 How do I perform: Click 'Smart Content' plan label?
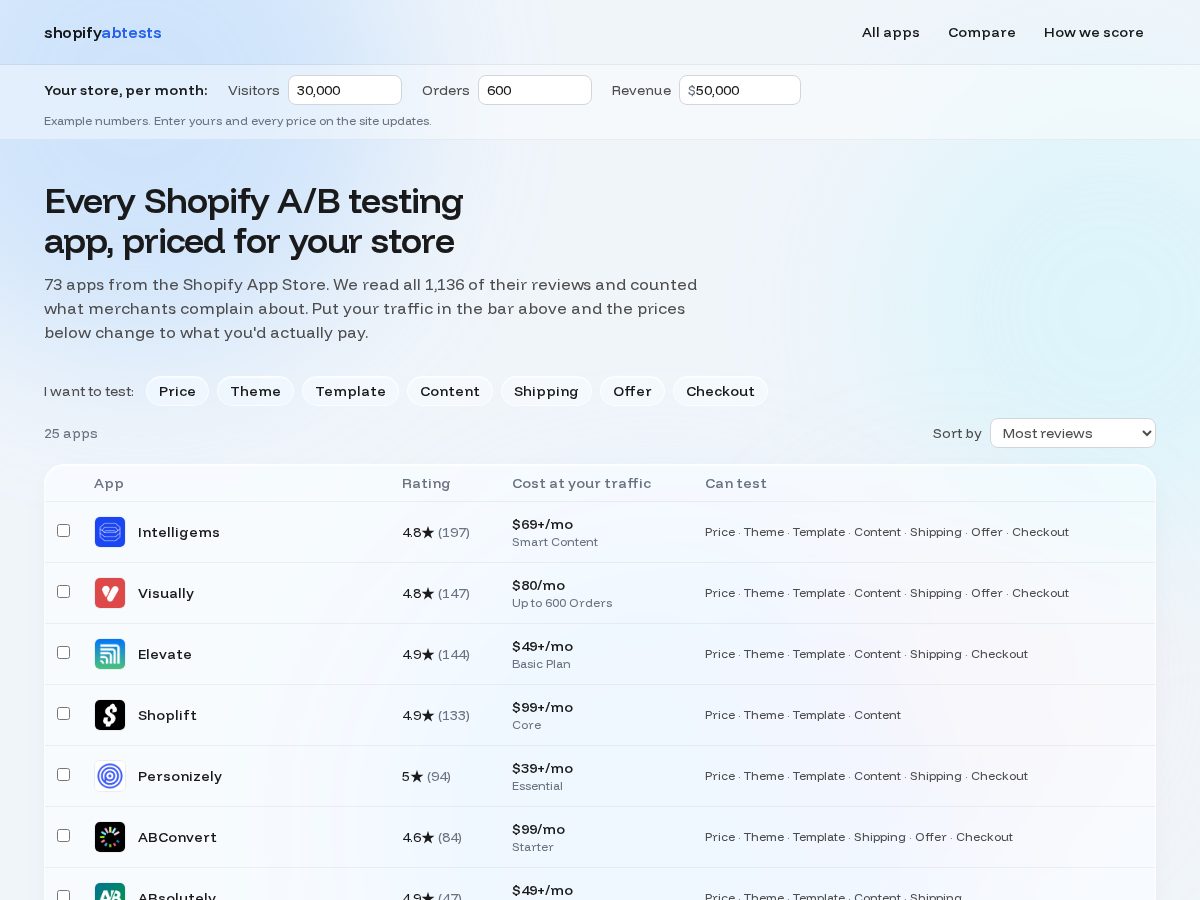(555, 542)
